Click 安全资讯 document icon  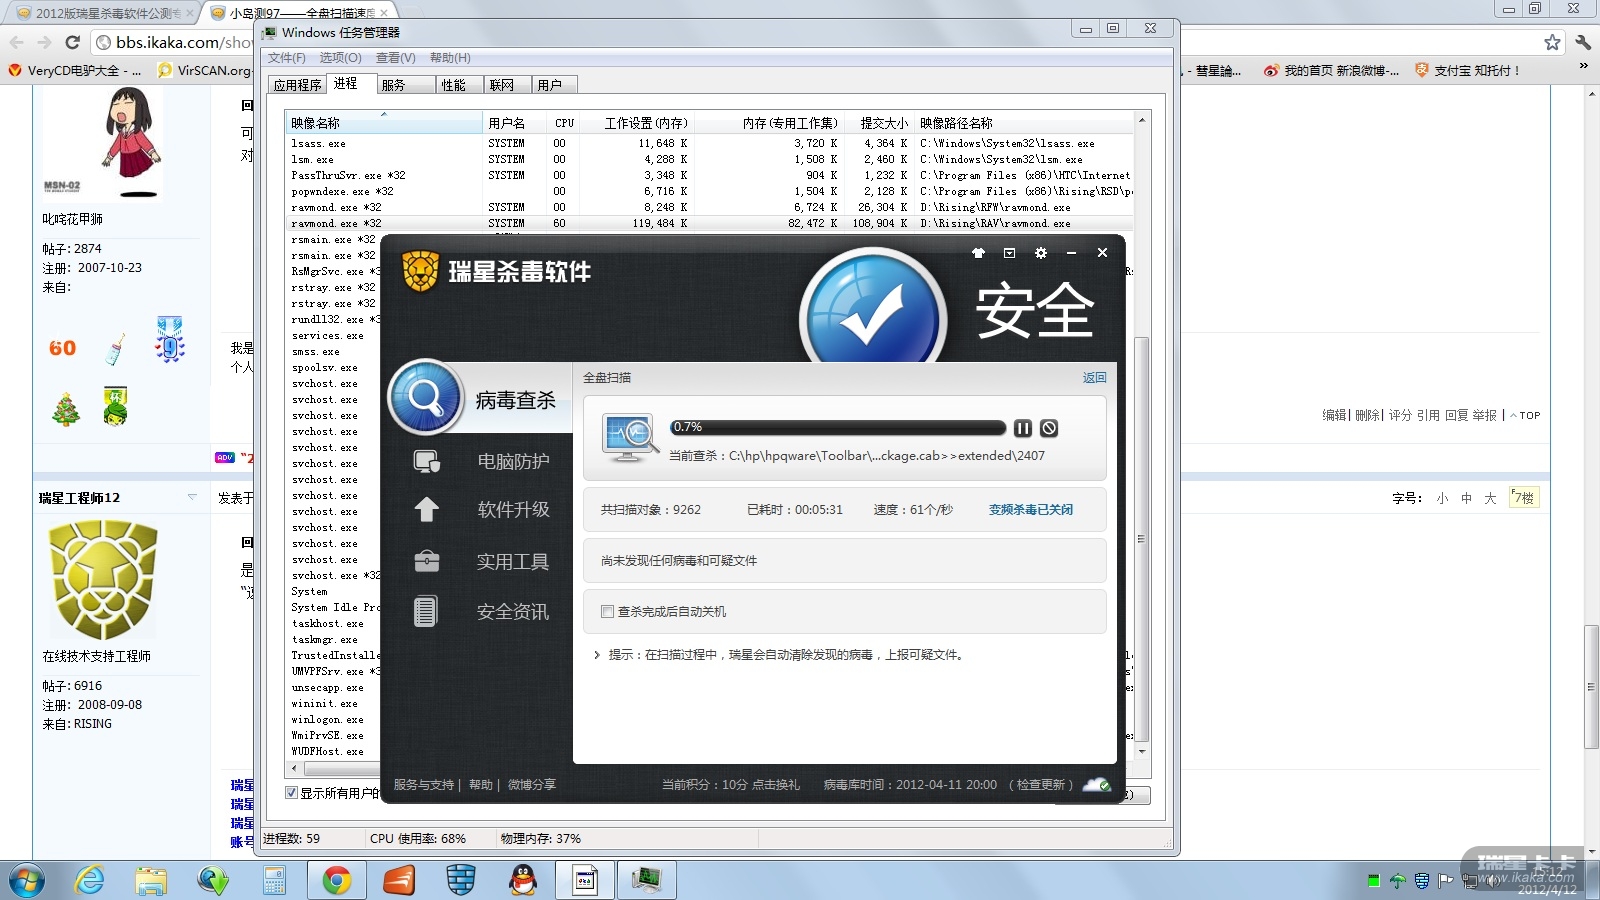click(426, 611)
